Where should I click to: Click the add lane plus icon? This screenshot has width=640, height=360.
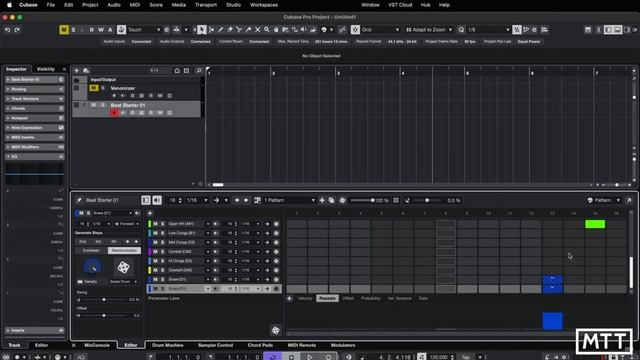(150, 213)
